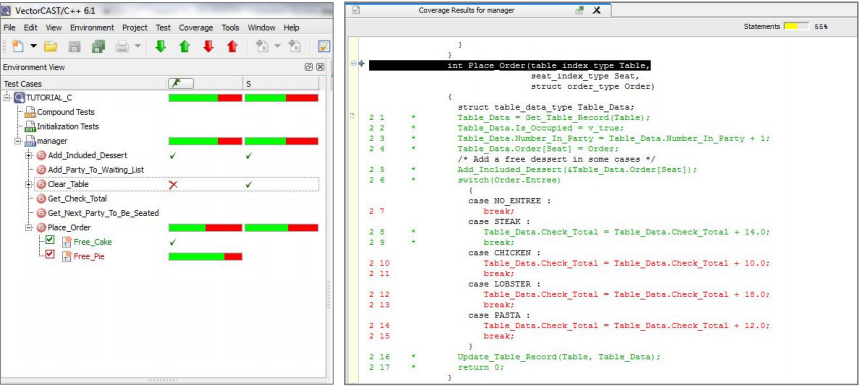Click the Open folder toolbar icon
The image size is (860, 387).
(50, 47)
